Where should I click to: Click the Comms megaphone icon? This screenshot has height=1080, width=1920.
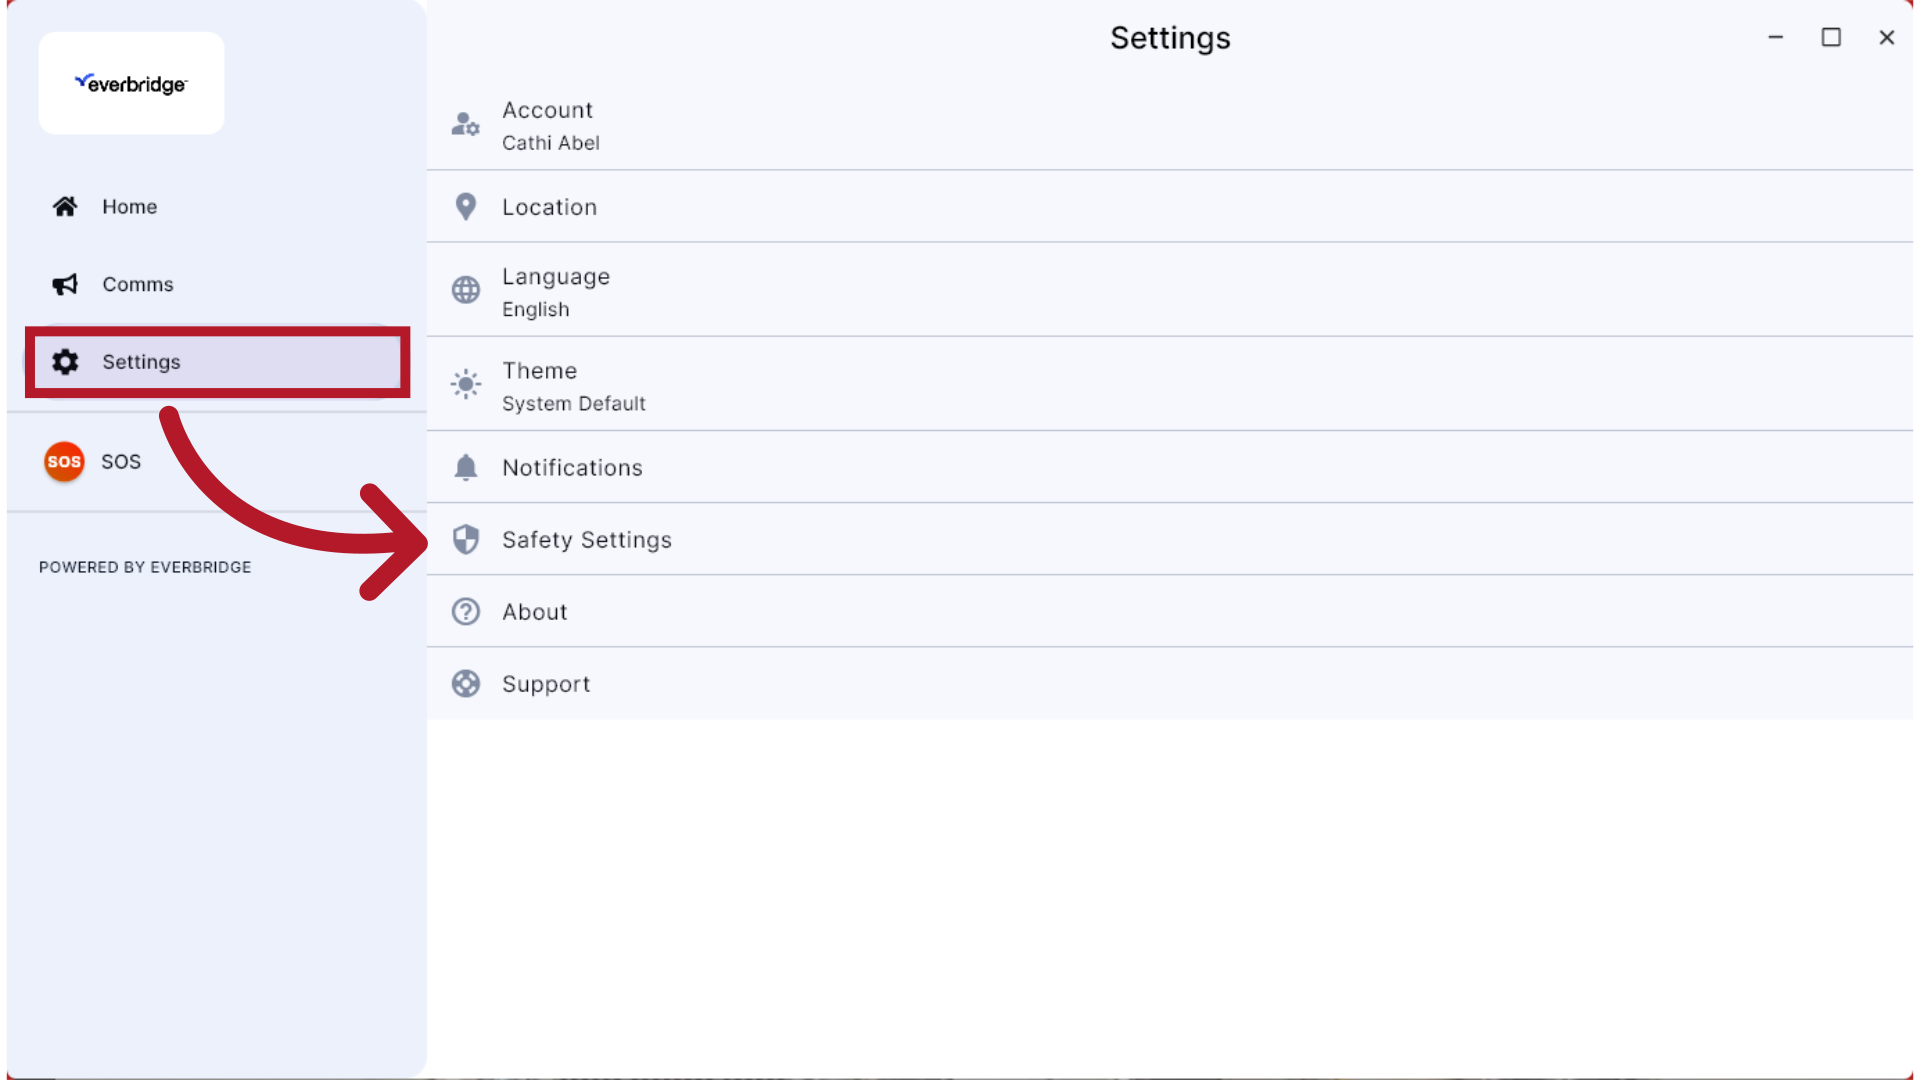pos(64,284)
